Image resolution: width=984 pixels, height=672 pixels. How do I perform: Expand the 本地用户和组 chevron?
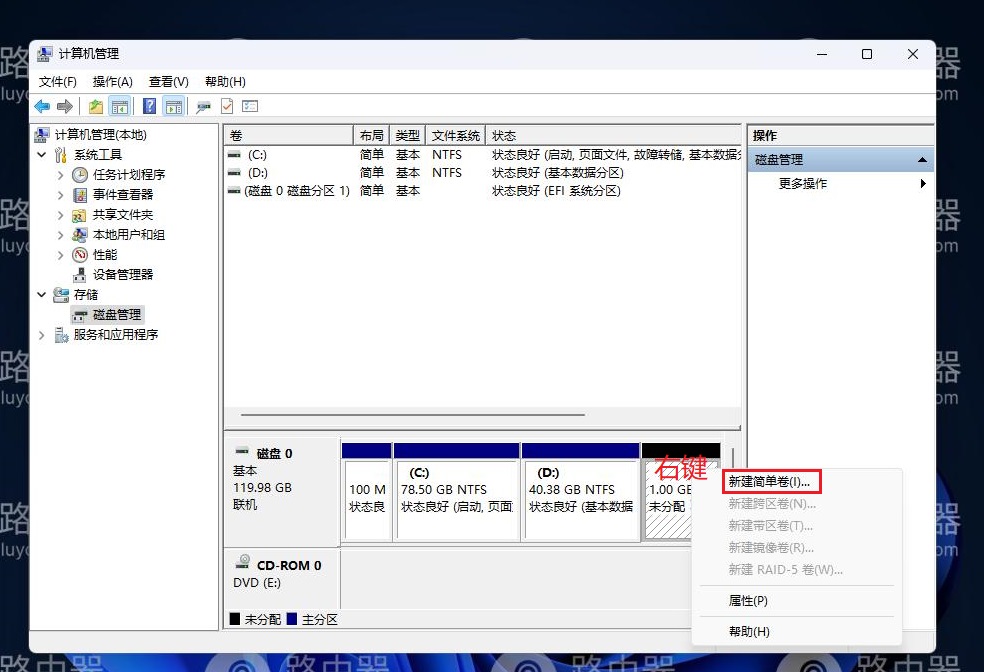pyautogui.click(x=60, y=235)
